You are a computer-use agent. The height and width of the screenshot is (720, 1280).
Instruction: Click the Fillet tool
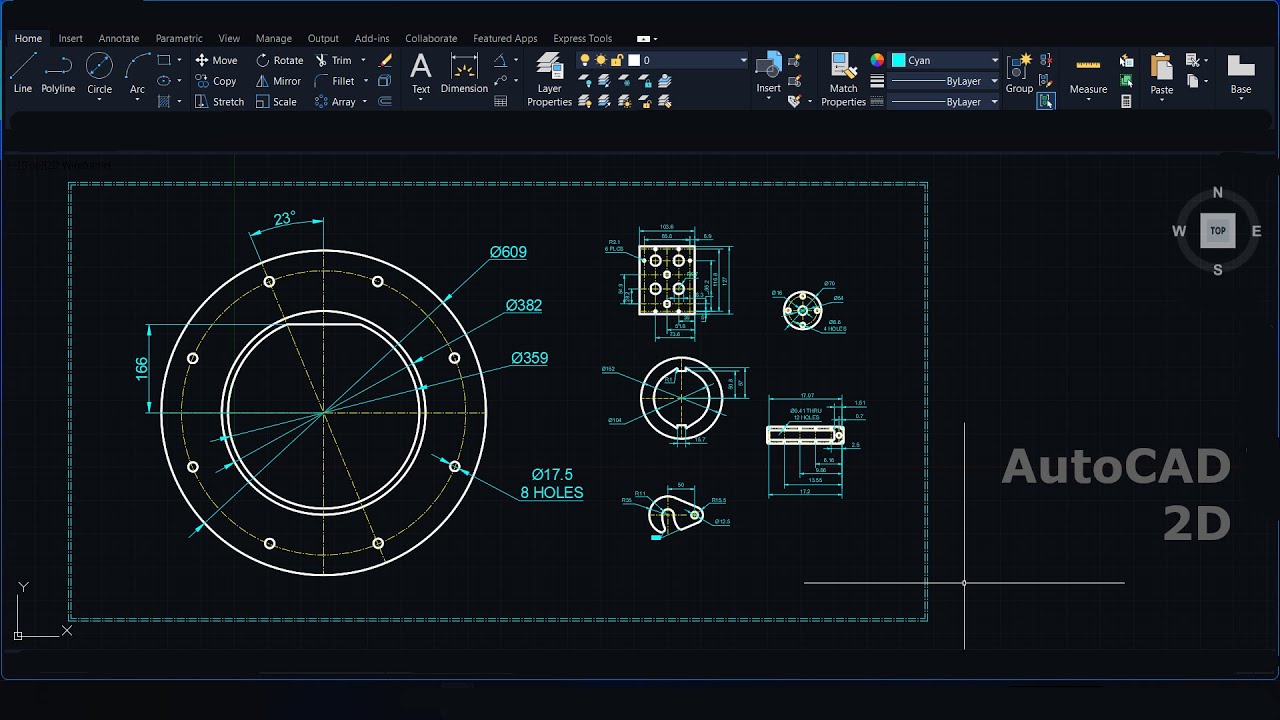(x=335, y=81)
